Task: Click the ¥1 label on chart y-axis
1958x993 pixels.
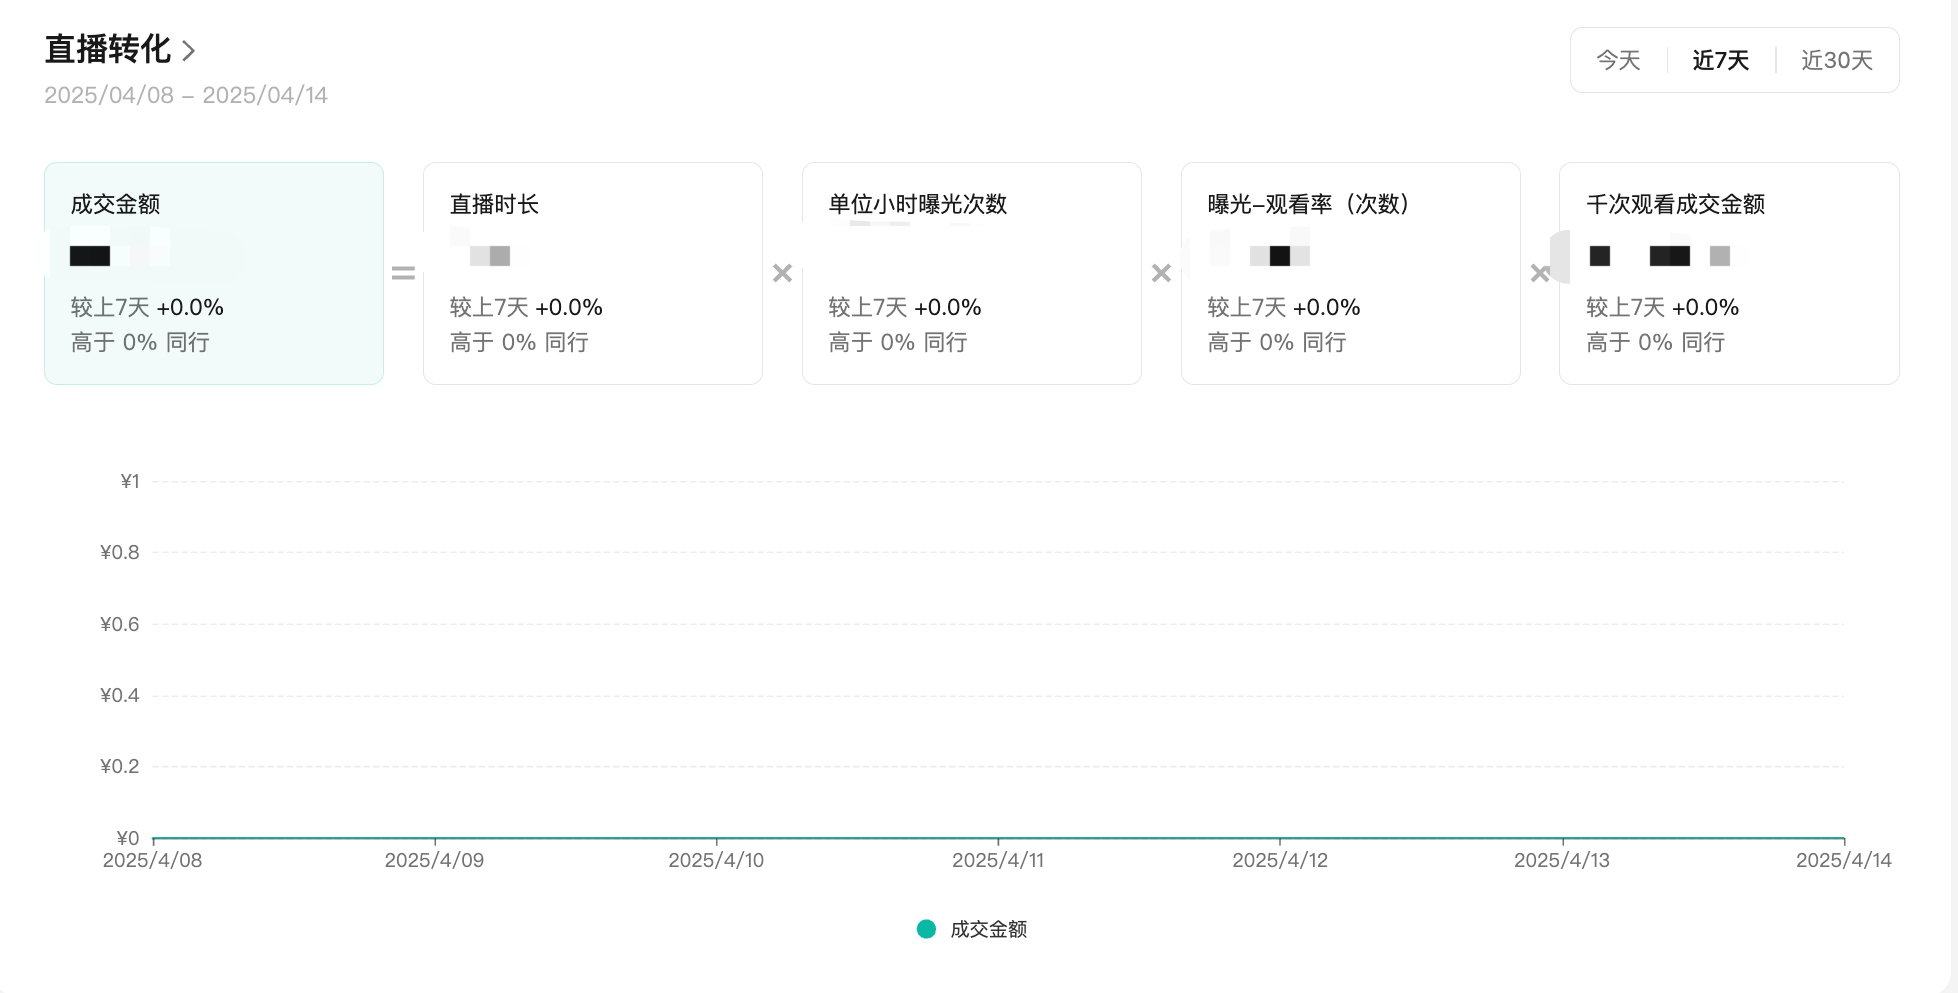Action: (x=130, y=481)
